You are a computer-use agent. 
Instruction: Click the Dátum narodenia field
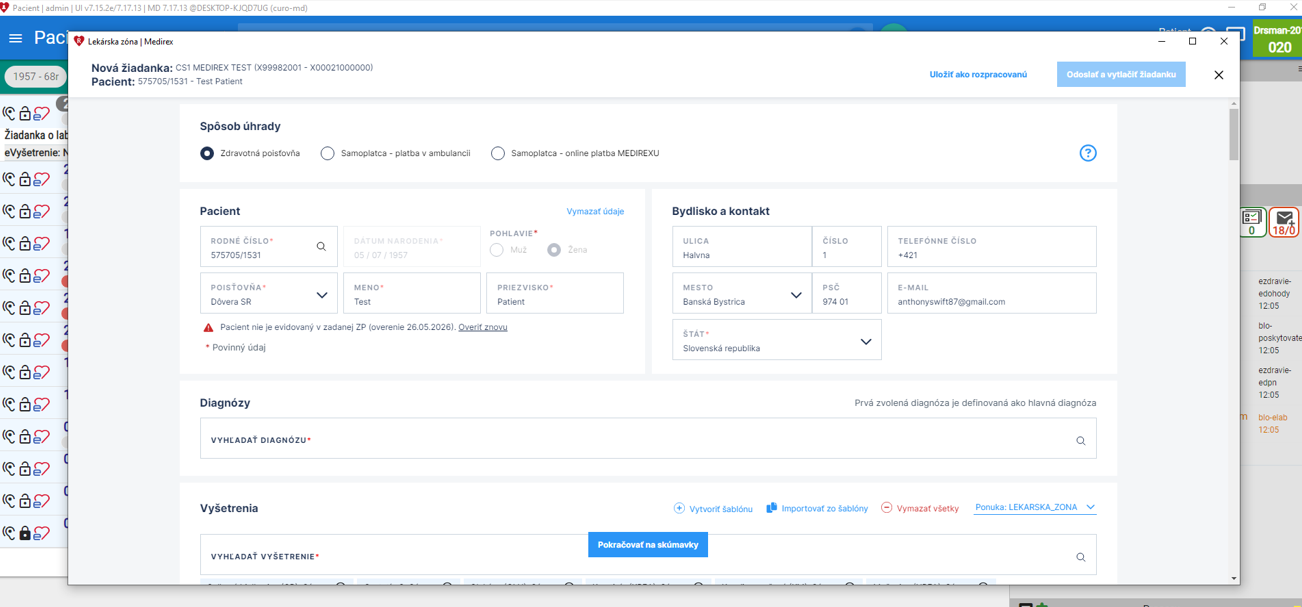point(412,247)
